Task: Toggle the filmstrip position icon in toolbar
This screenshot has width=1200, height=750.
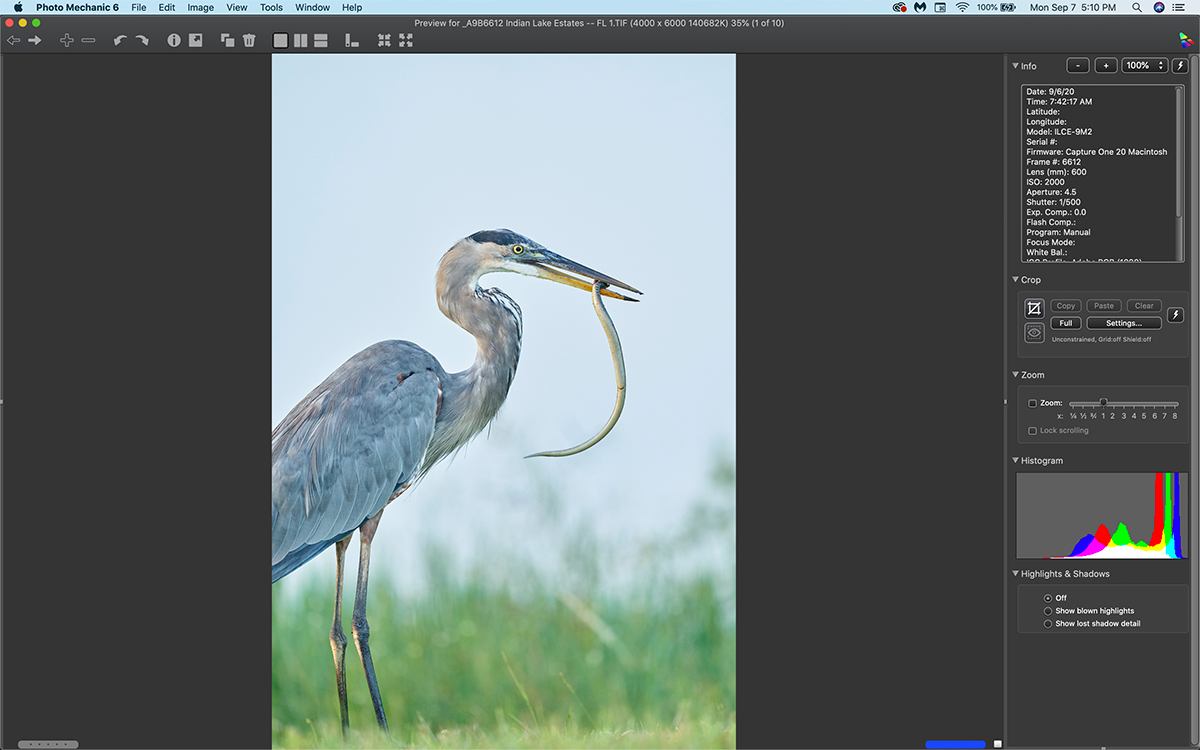Action: pos(352,40)
